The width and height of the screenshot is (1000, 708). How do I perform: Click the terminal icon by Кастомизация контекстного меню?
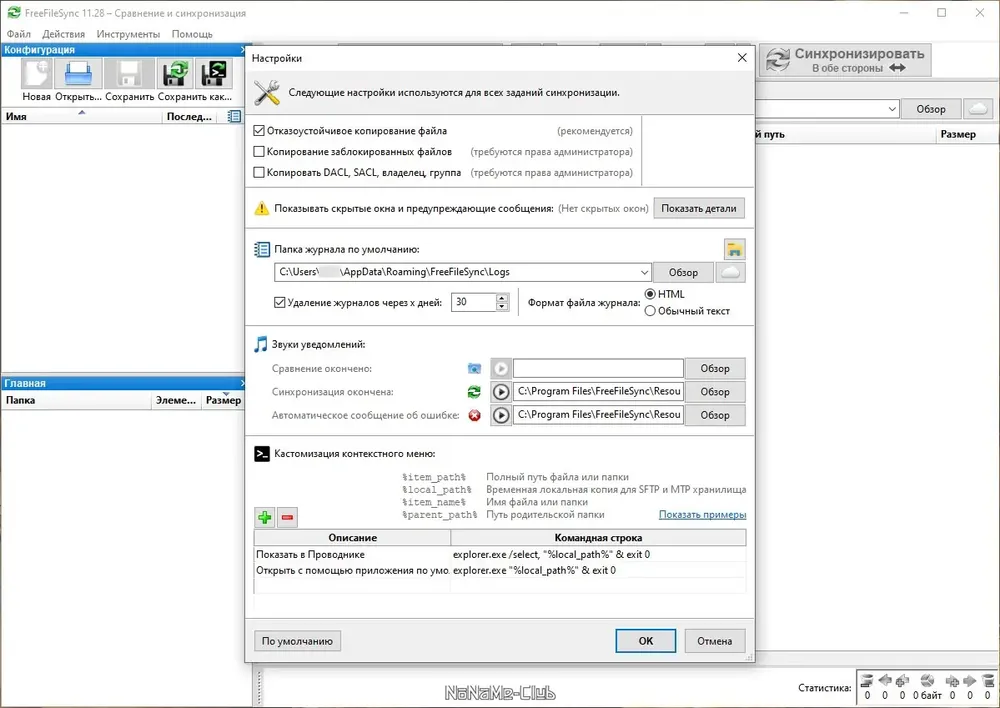pyautogui.click(x=261, y=454)
